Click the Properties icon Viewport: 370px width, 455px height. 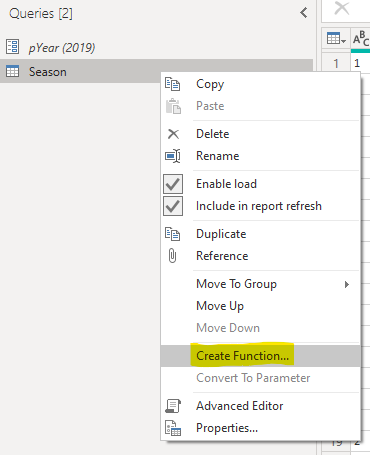coord(173,428)
